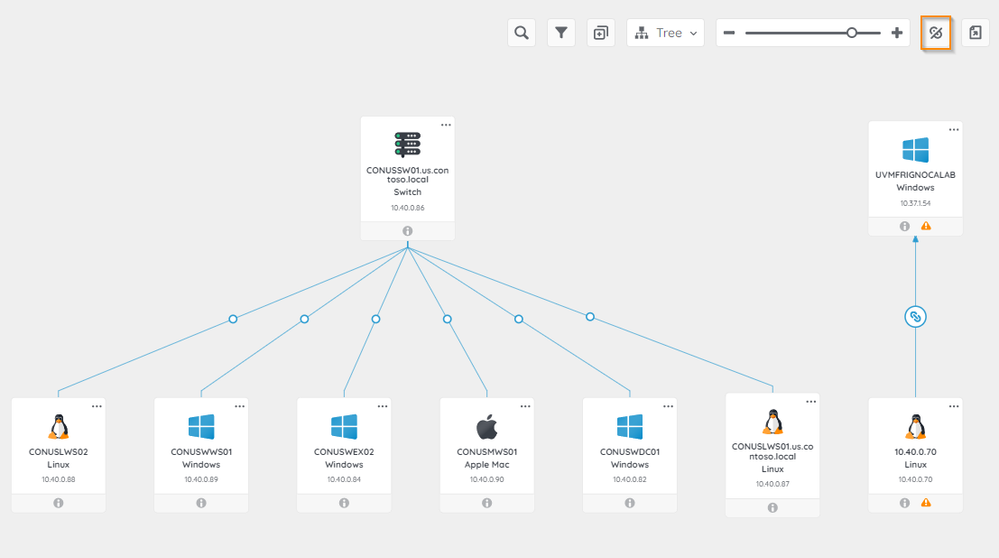Click the plus zoom-in button
Image resolution: width=999 pixels, height=558 pixels.
pos(896,33)
